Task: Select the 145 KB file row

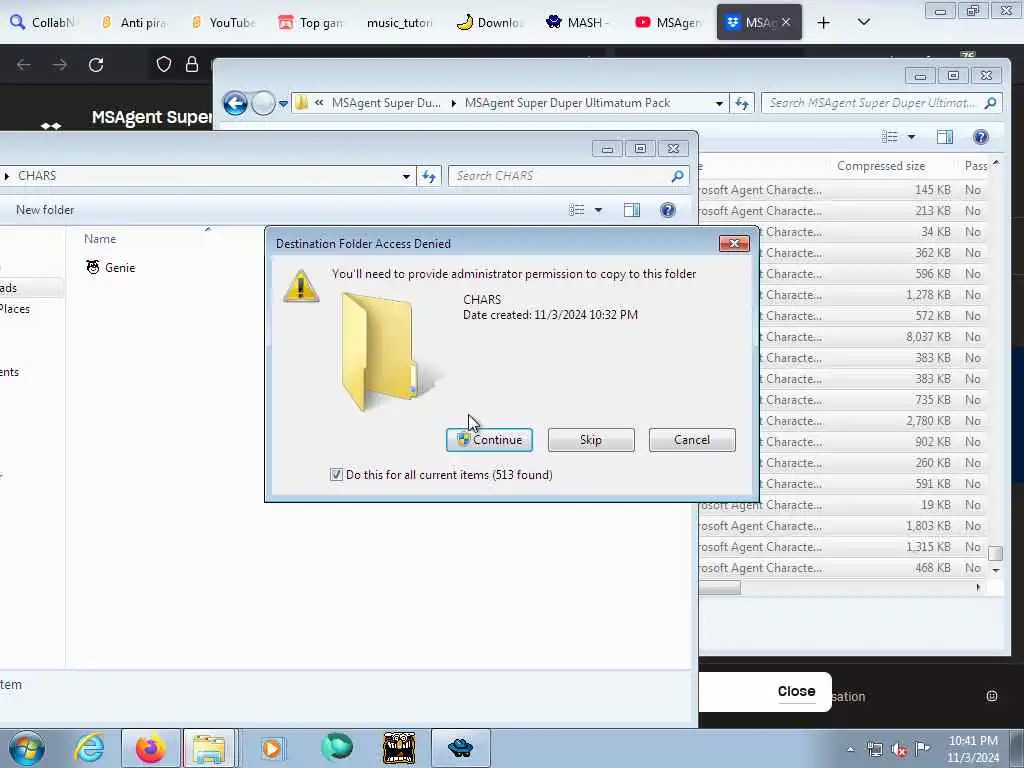Action: [x=842, y=190]
